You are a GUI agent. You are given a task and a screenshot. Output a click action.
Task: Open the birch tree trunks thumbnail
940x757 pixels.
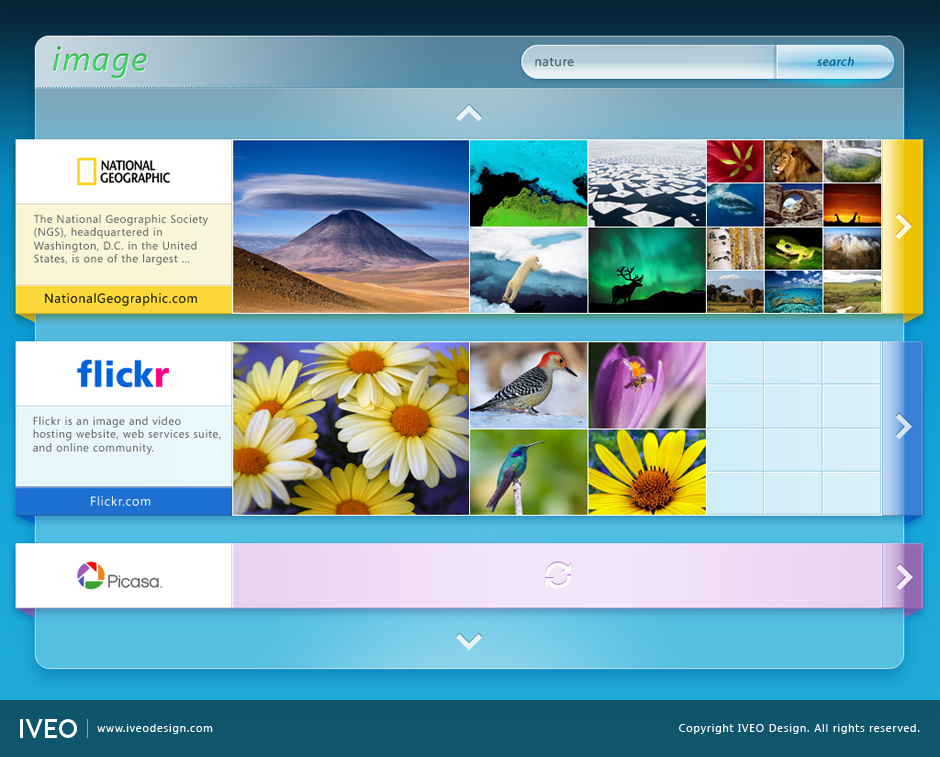pos(736,249)
